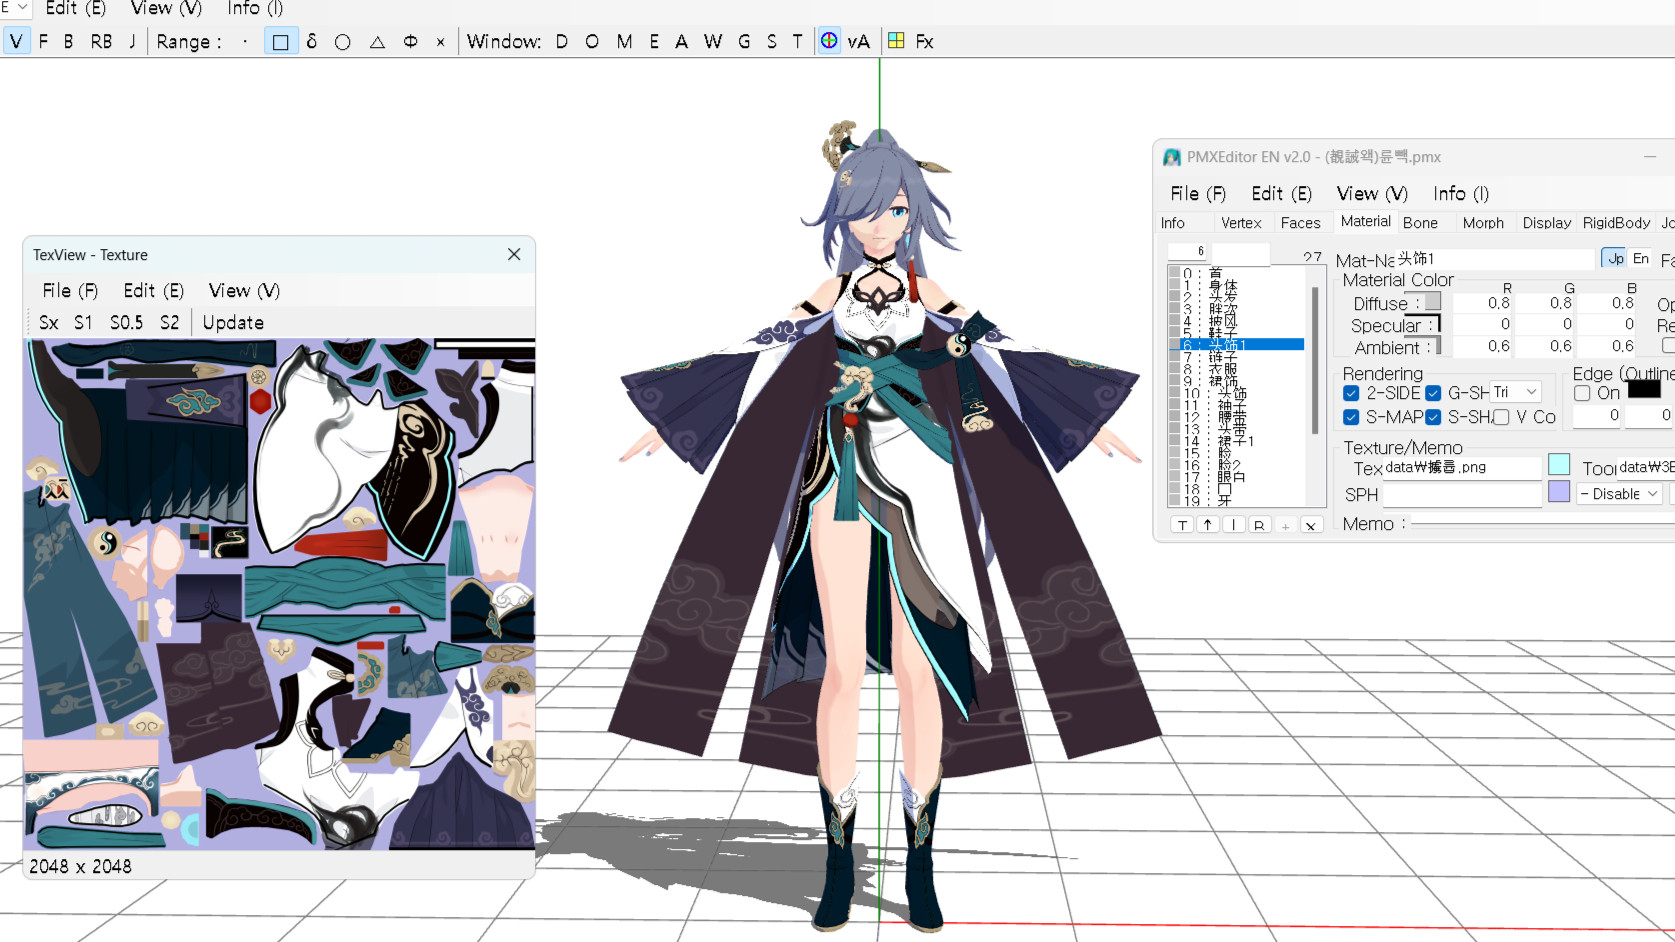Image resolution: width=1675 pixels, height=942 pixels.
Task: Enable the Edge outline On checkbox
Action: click(x=1582, y=393)
